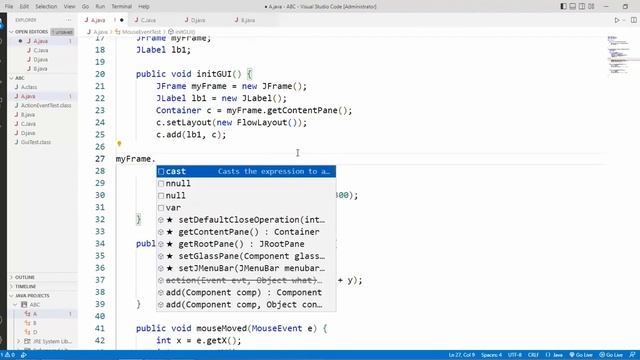Click the lightbulb quick fix icon

119,144
